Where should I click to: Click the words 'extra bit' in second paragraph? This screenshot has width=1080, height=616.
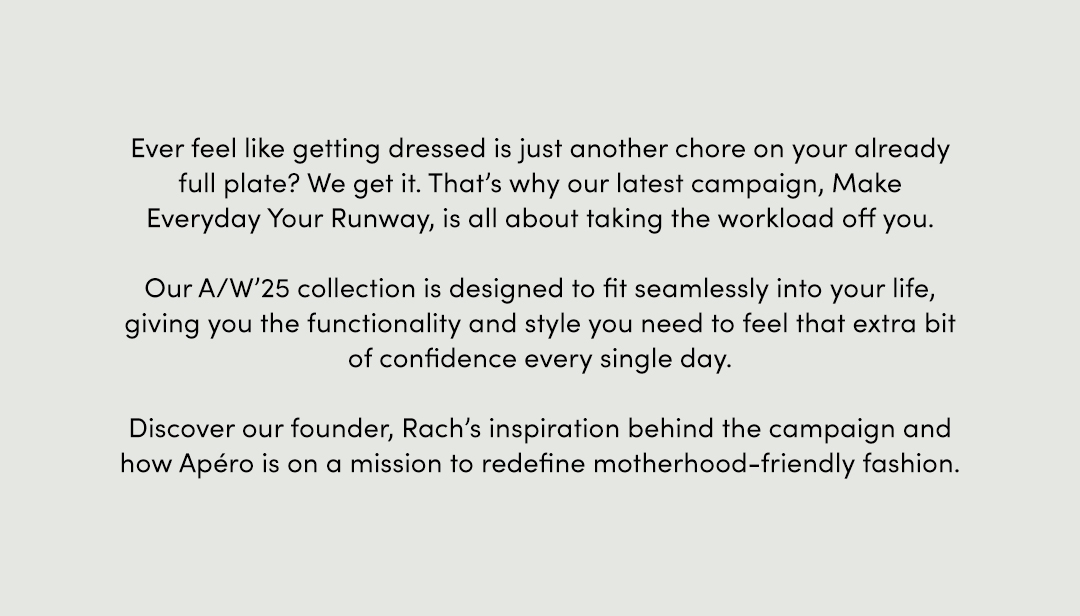pyautogui.click(x=904, y=324)
